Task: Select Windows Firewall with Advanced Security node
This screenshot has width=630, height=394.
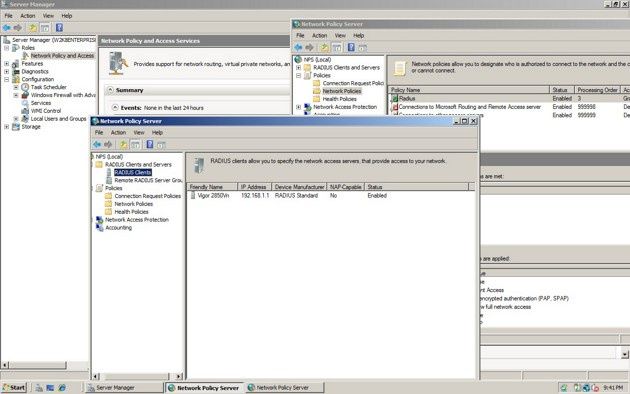Action: pyautogui.click(x=63, y=95)
